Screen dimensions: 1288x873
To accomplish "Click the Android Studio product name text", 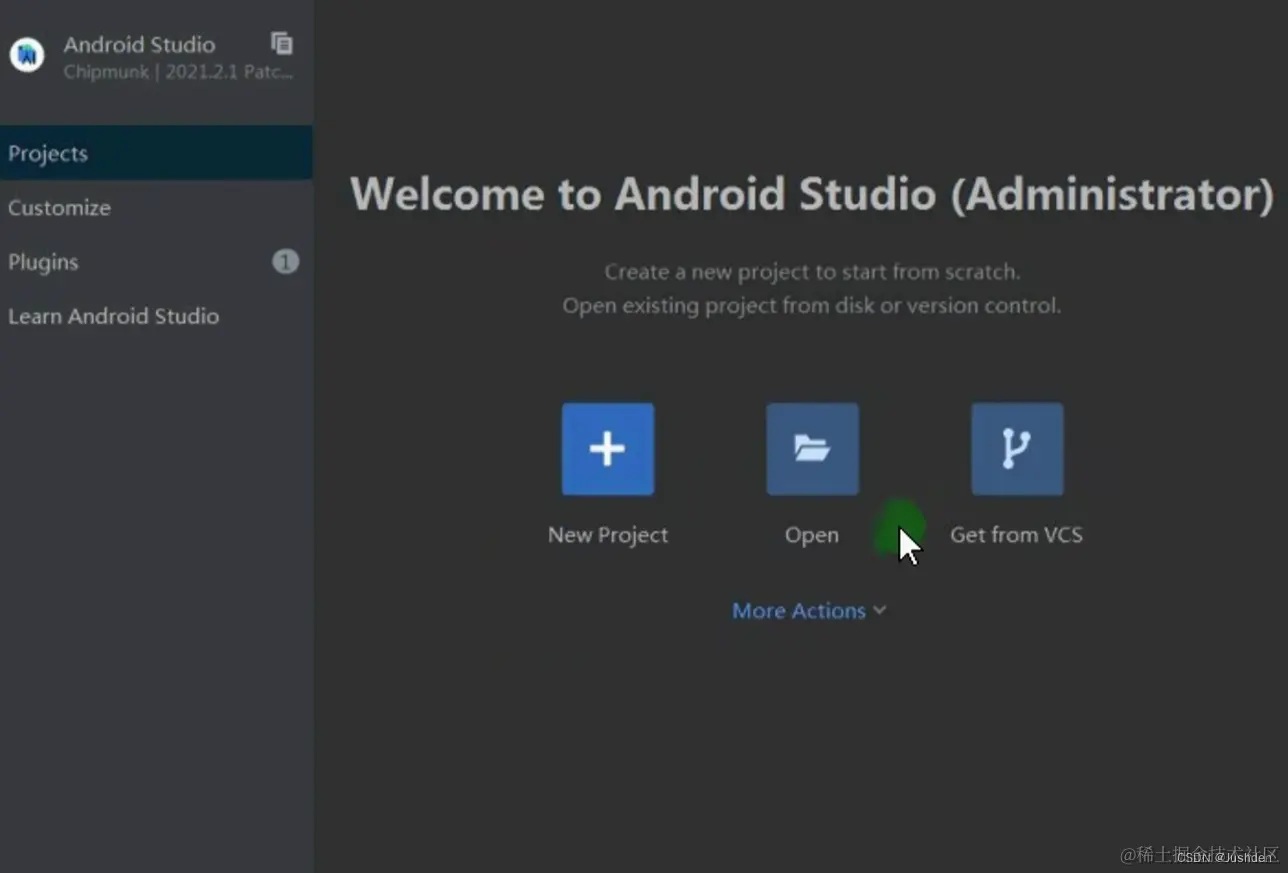I will tap(139, 45).
